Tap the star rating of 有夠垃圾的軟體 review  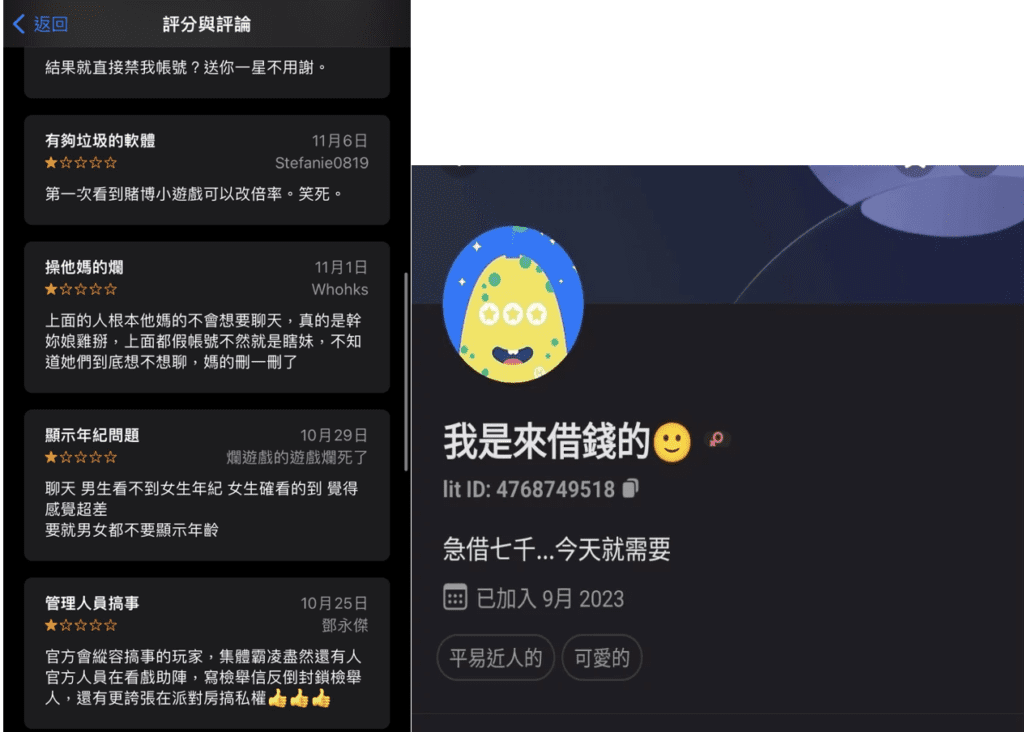click(80, 163)
